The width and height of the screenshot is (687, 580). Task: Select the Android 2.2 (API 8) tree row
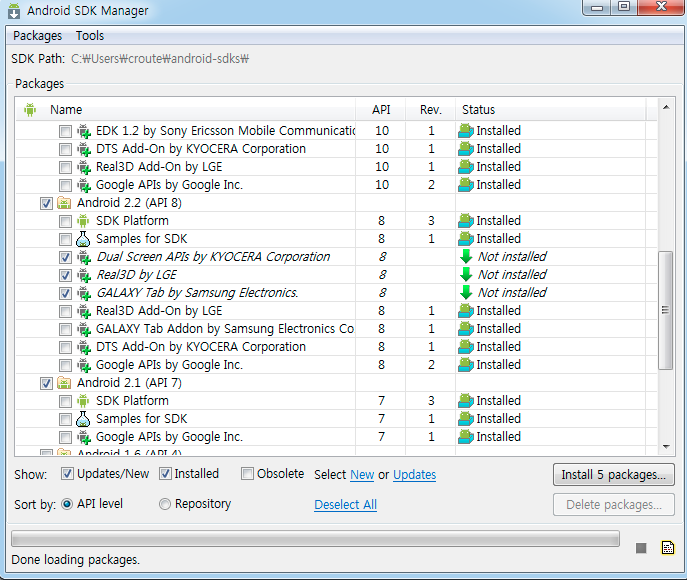(336, 203)
